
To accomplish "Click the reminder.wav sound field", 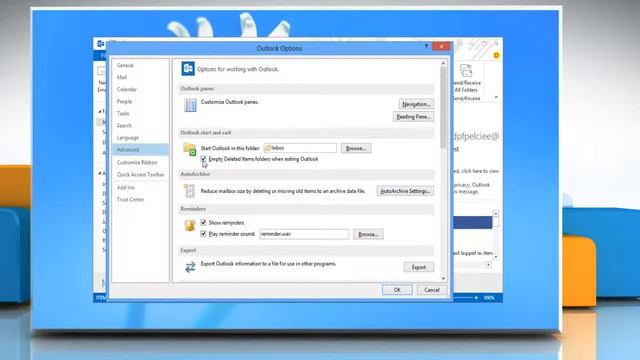I will (x=304, y=234).
